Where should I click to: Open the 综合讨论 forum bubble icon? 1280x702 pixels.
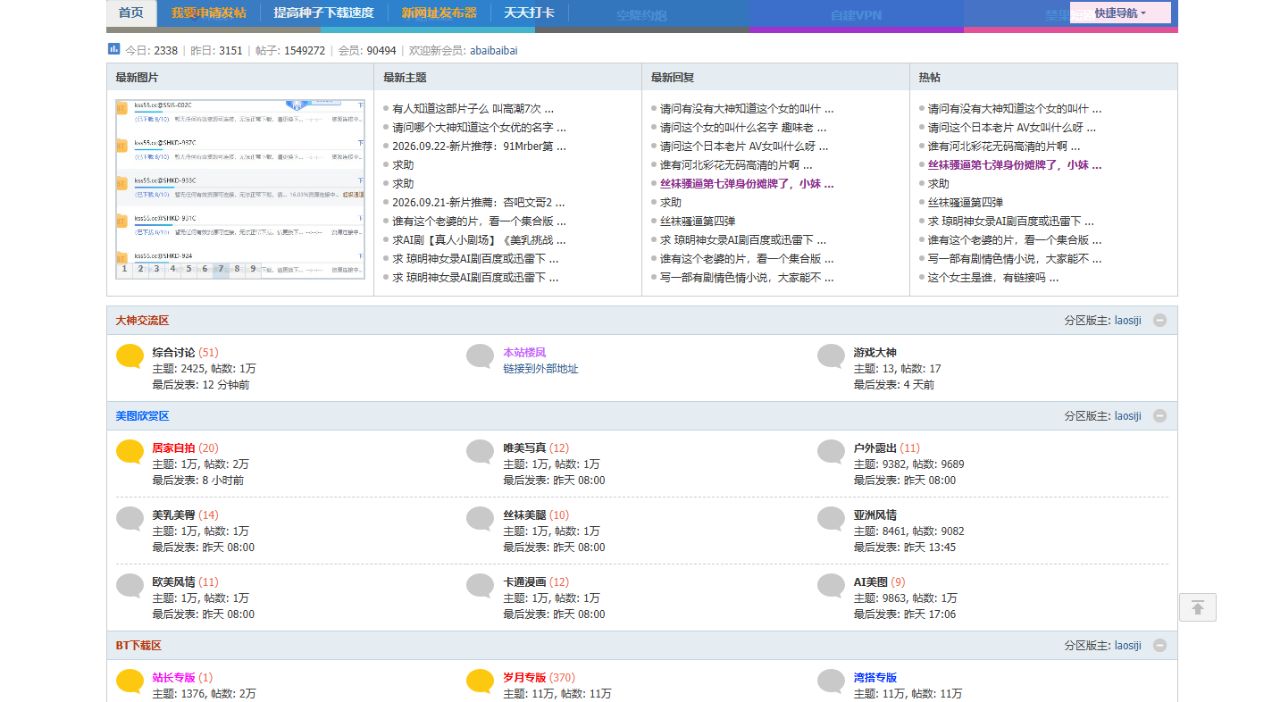point(130,356)
